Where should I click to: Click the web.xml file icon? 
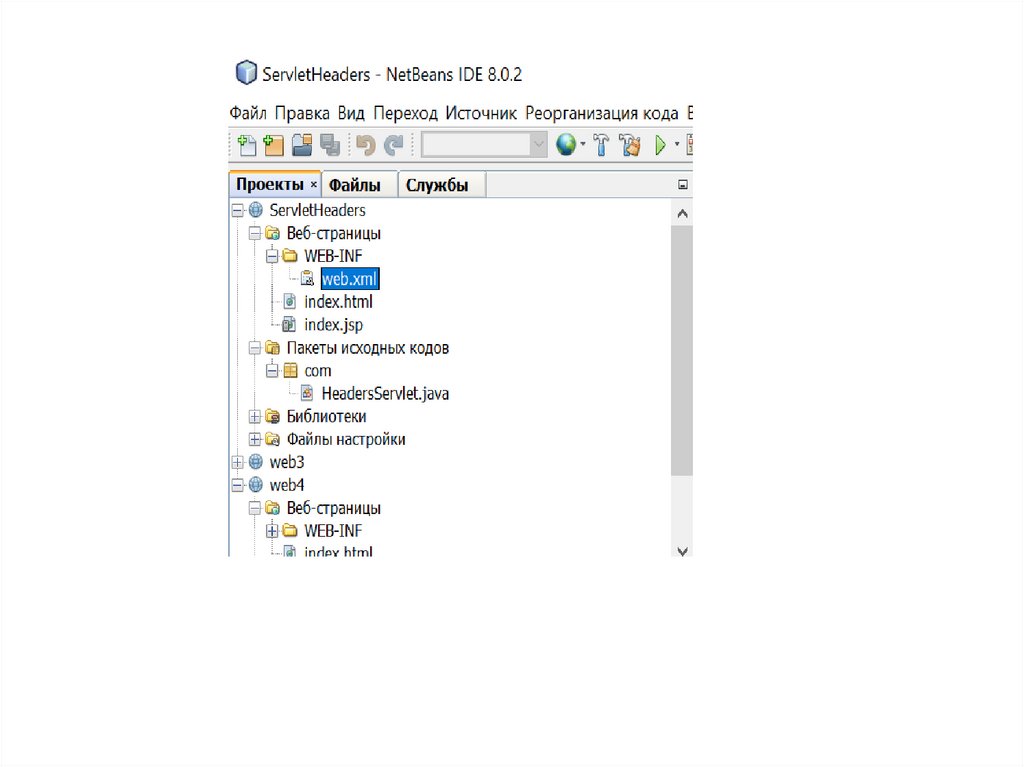pos(307,279)
